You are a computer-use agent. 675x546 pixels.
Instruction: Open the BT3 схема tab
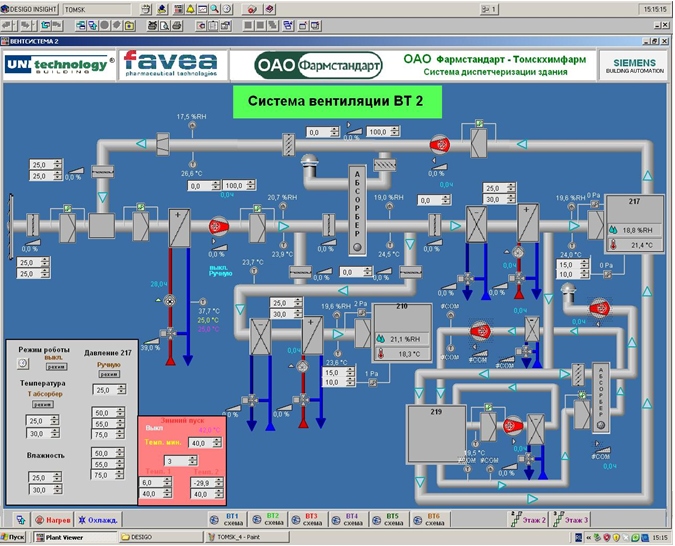[307, 519]
